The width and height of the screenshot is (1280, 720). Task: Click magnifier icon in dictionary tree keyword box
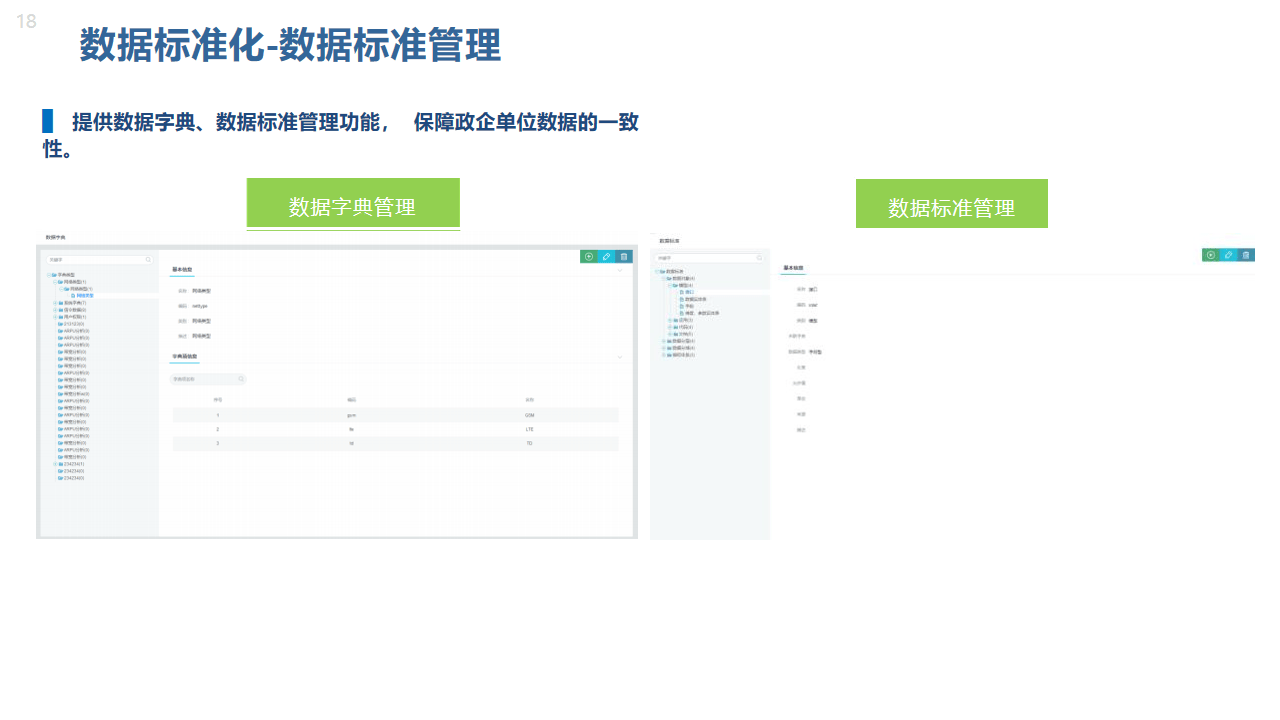tap(148, 260)
